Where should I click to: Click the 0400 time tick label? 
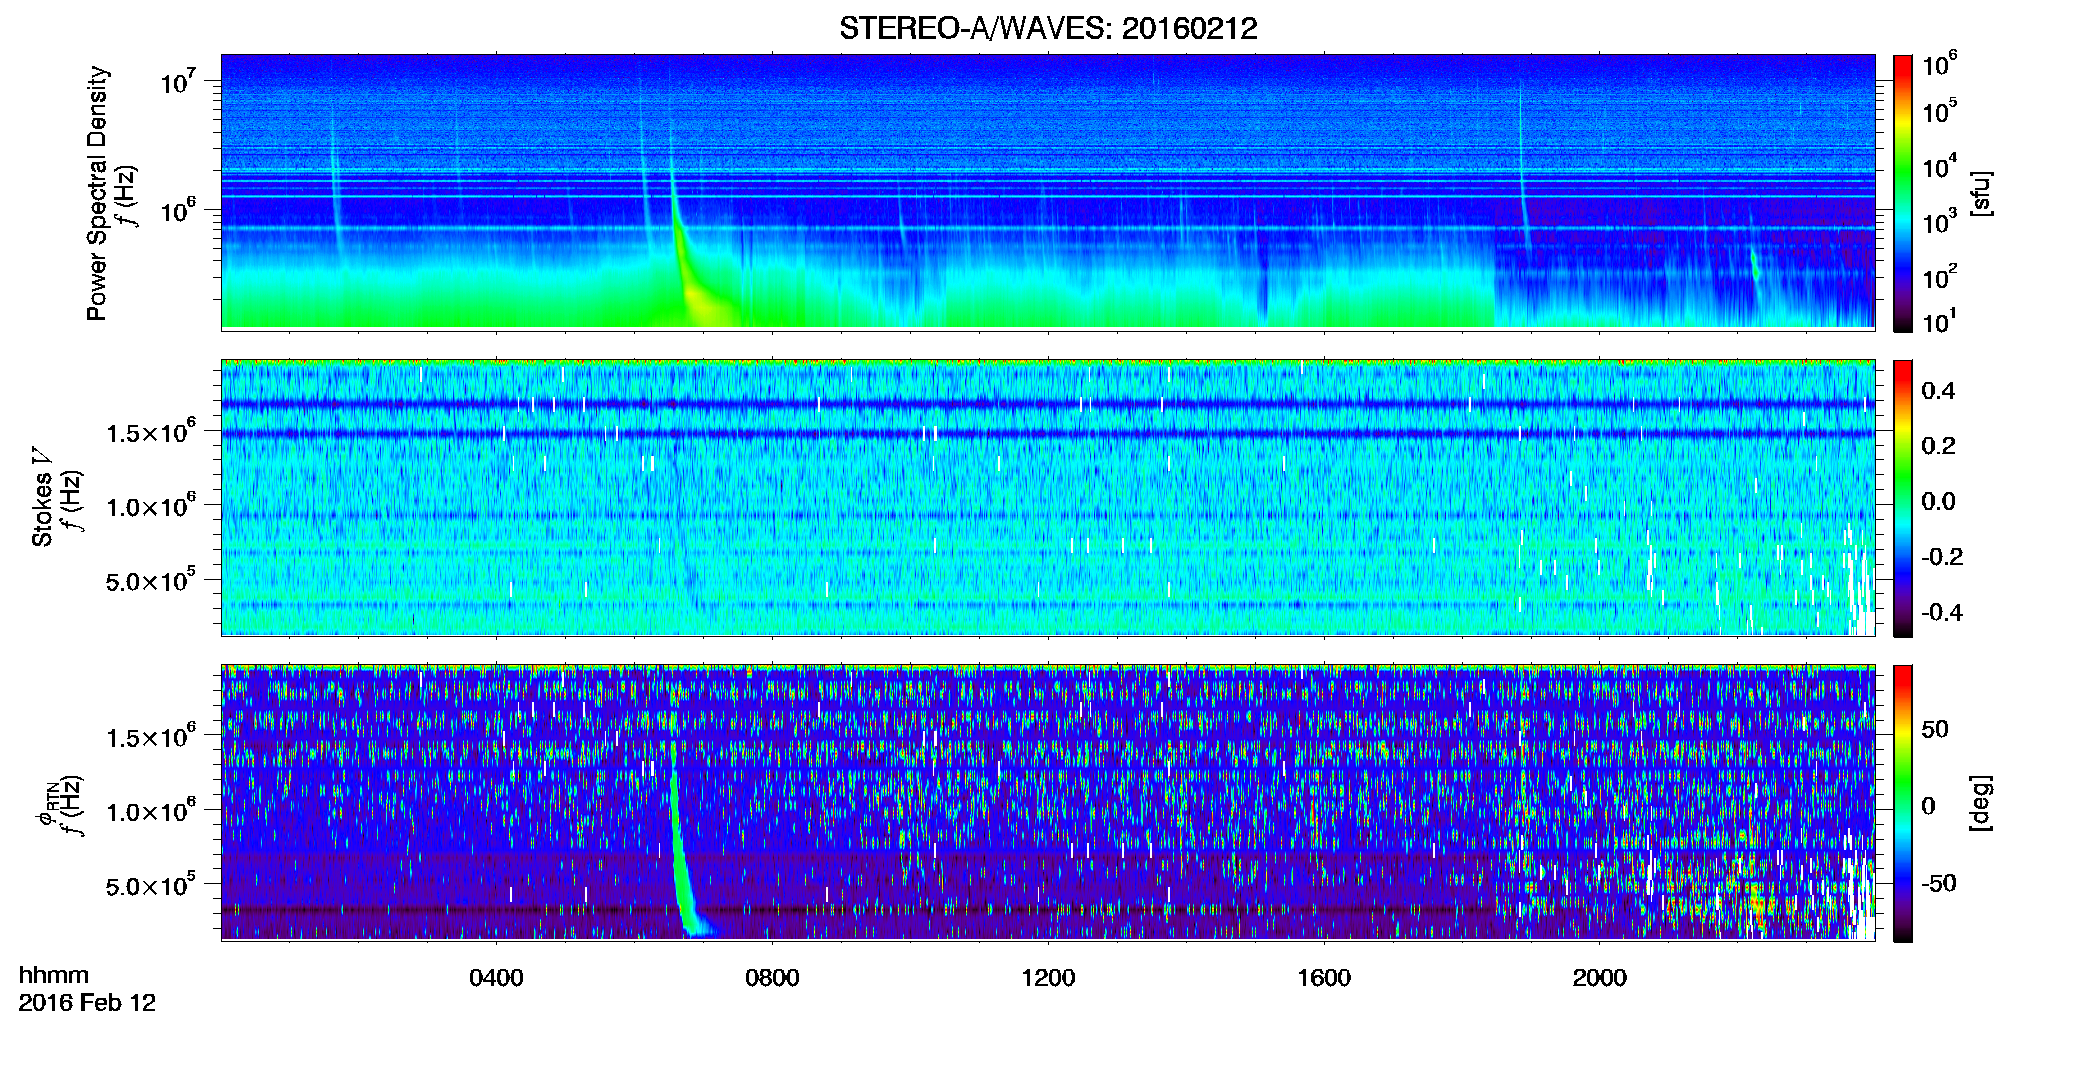click(496, 977)
